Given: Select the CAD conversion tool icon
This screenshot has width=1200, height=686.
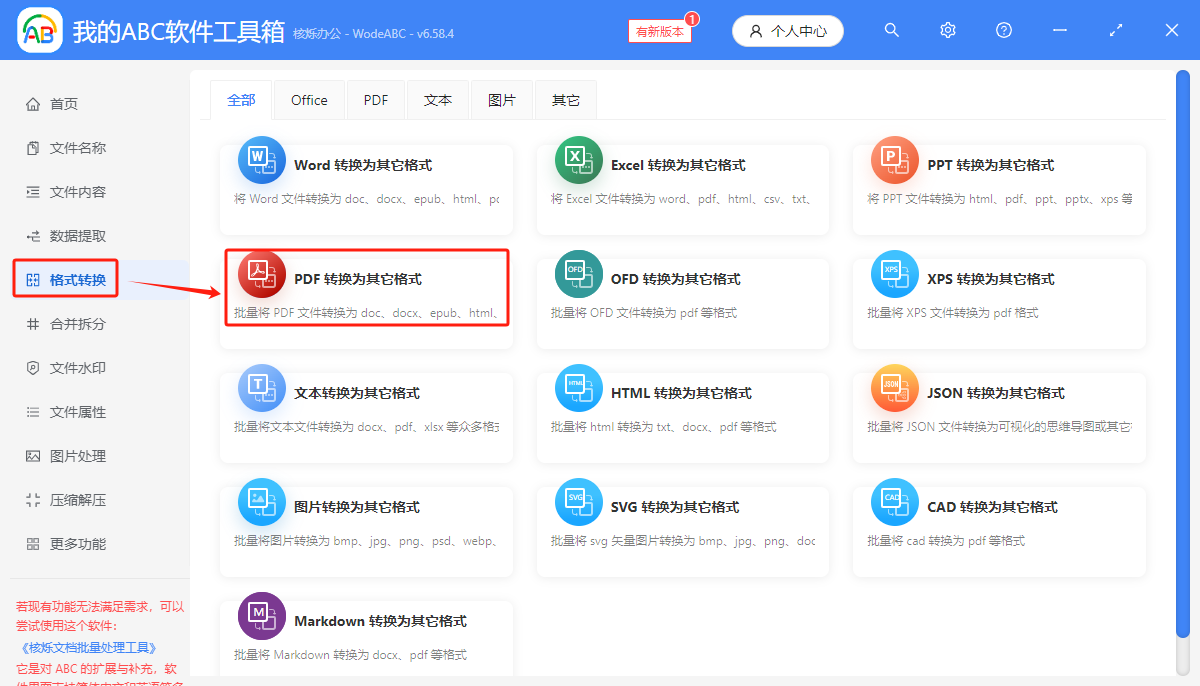Looking at the screenshot, I should 894,501.
